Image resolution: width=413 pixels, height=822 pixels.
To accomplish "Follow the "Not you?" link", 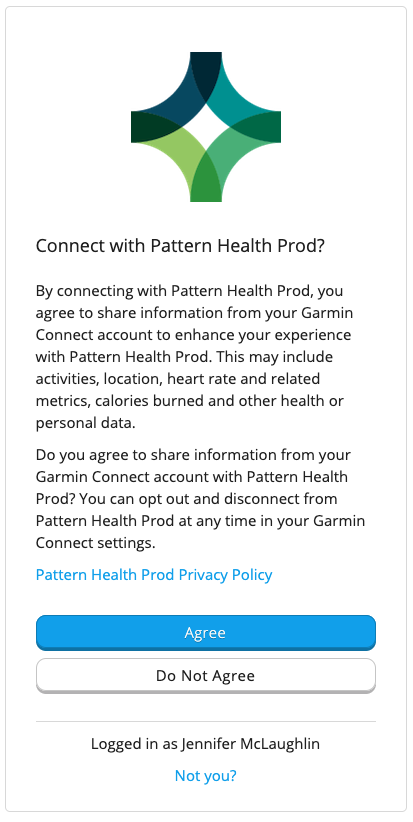I will 206,775.
